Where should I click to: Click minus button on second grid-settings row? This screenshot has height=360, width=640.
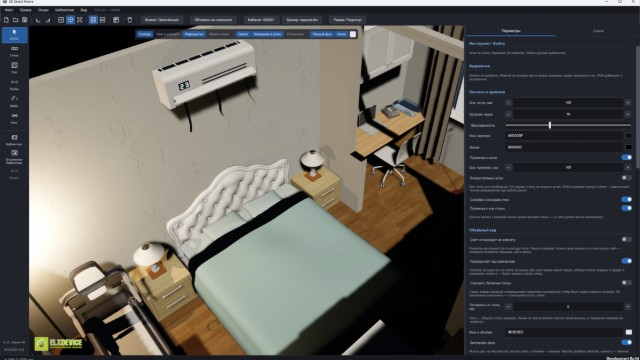click(508, 114)
